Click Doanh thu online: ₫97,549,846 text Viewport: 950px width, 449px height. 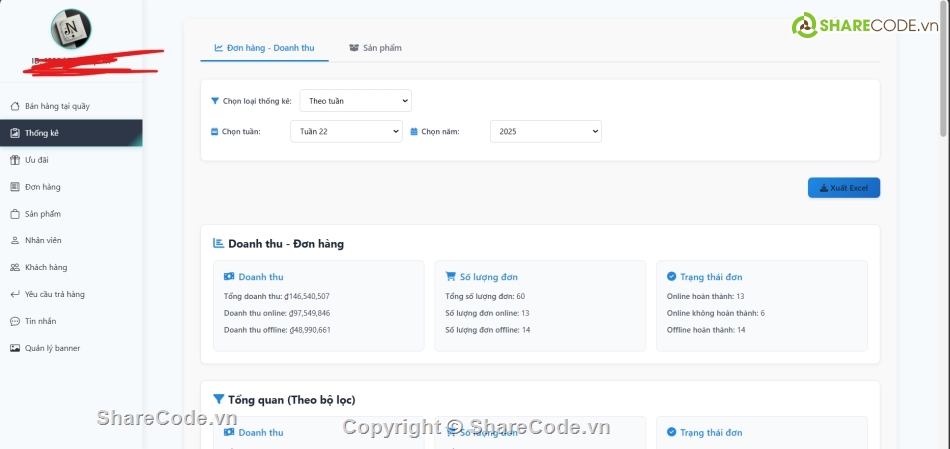(x=277, y=313)
